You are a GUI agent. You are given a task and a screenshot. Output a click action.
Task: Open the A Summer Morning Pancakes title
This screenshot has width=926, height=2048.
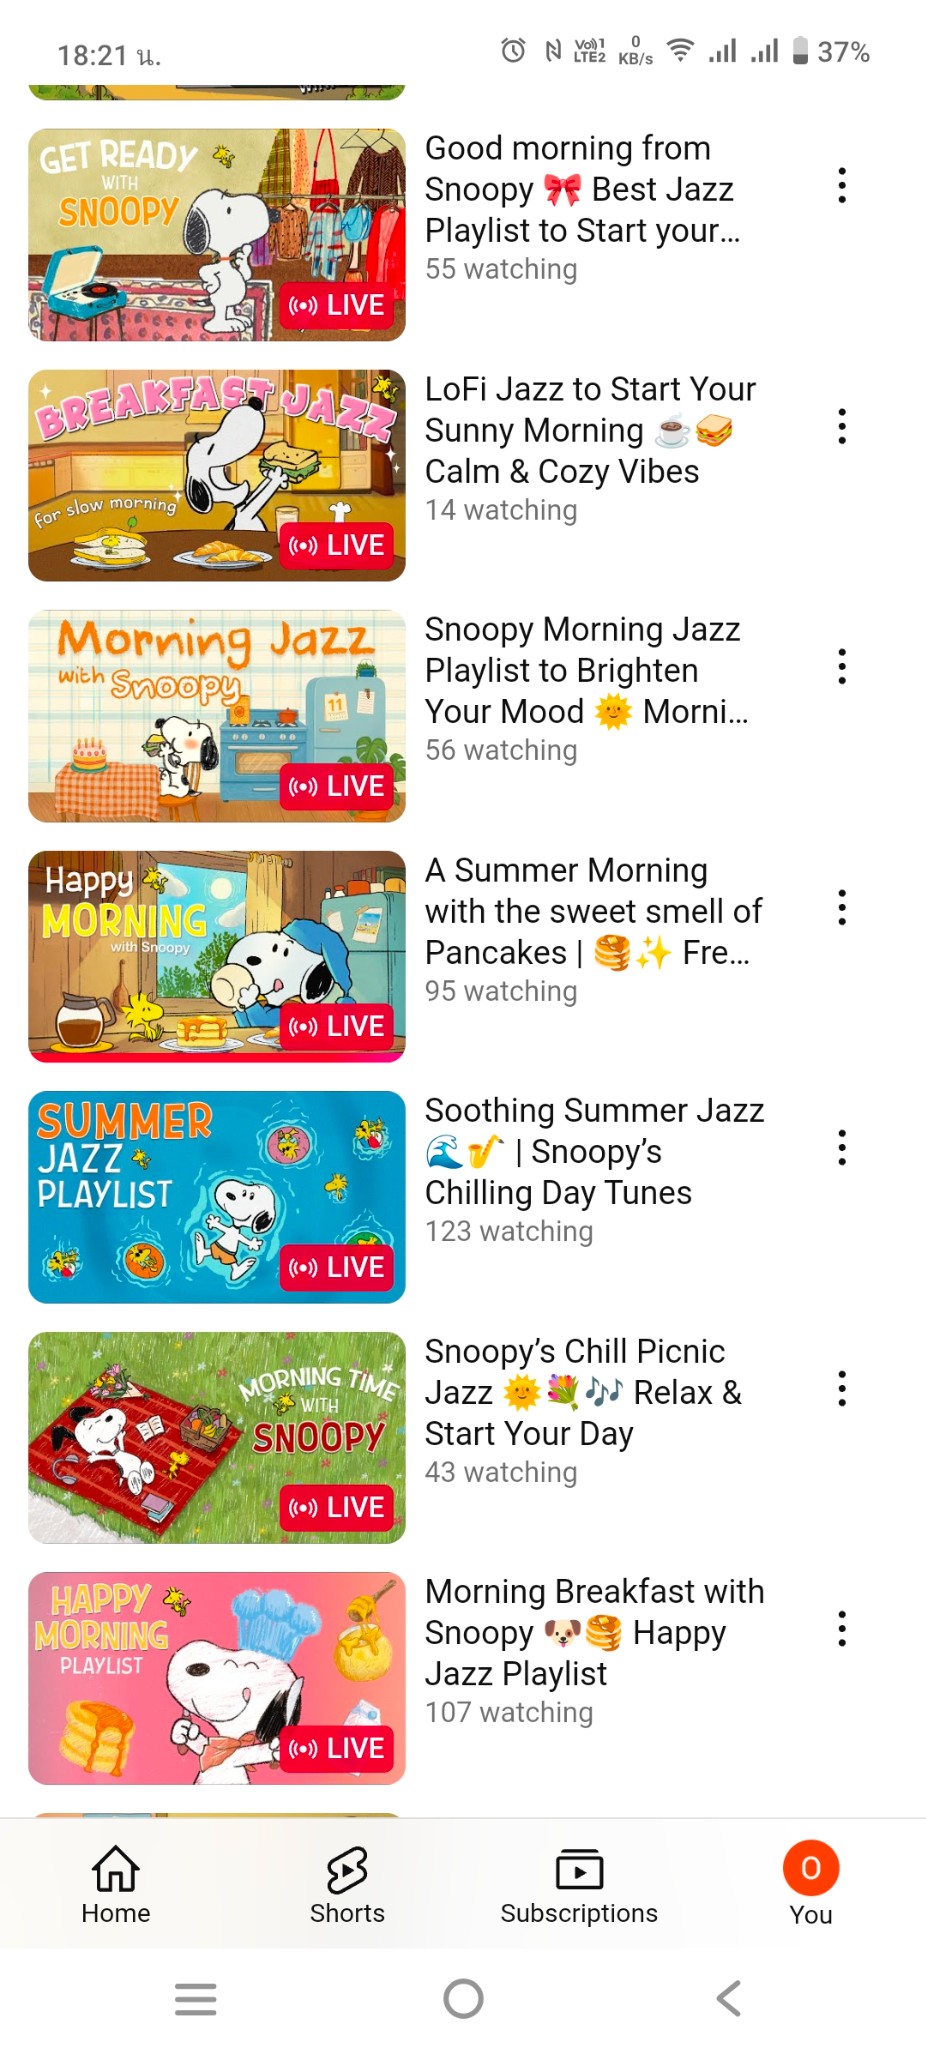[593, 911]
